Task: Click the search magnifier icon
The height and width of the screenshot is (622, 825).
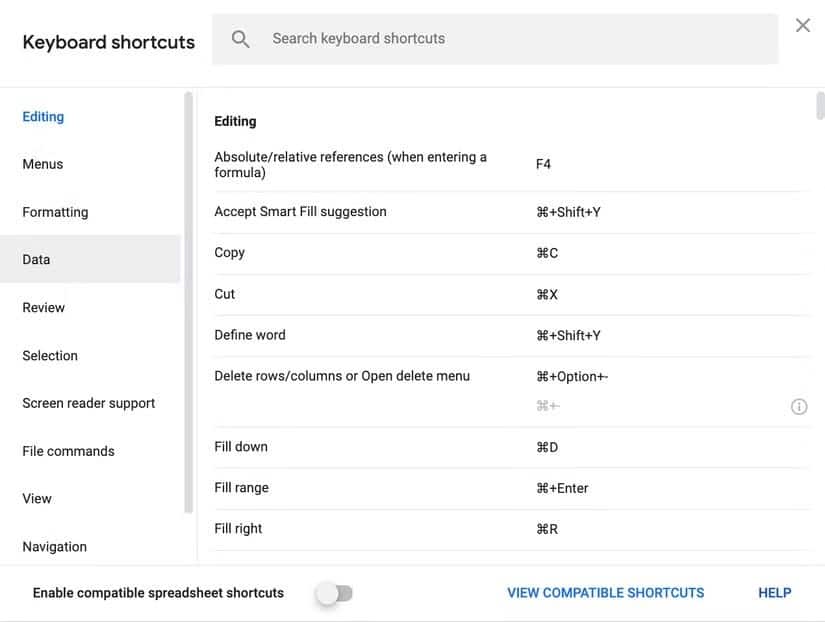Action: pos(240,38)
